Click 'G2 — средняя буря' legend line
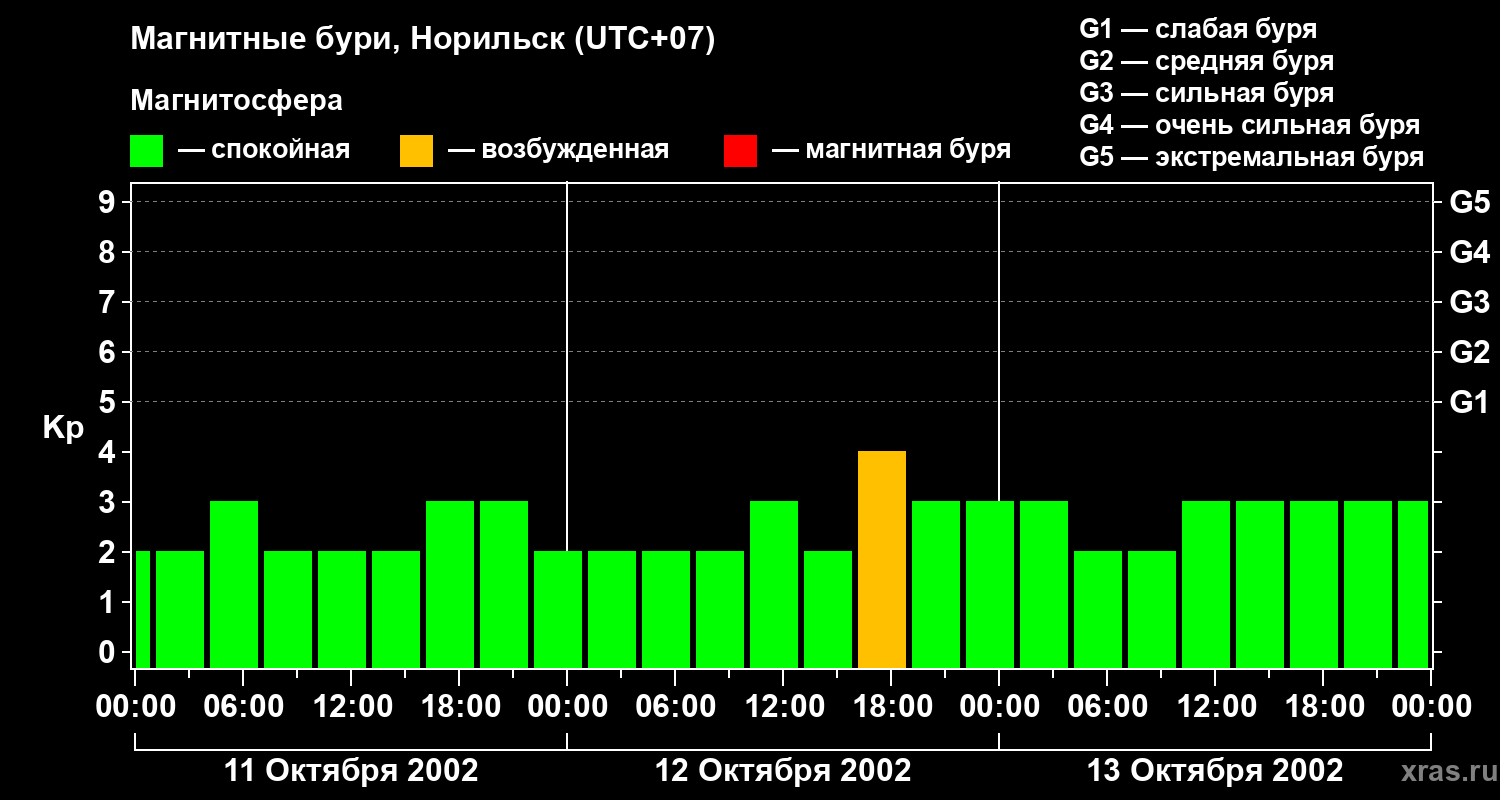1500x800 pixels. click(1207, 61)
